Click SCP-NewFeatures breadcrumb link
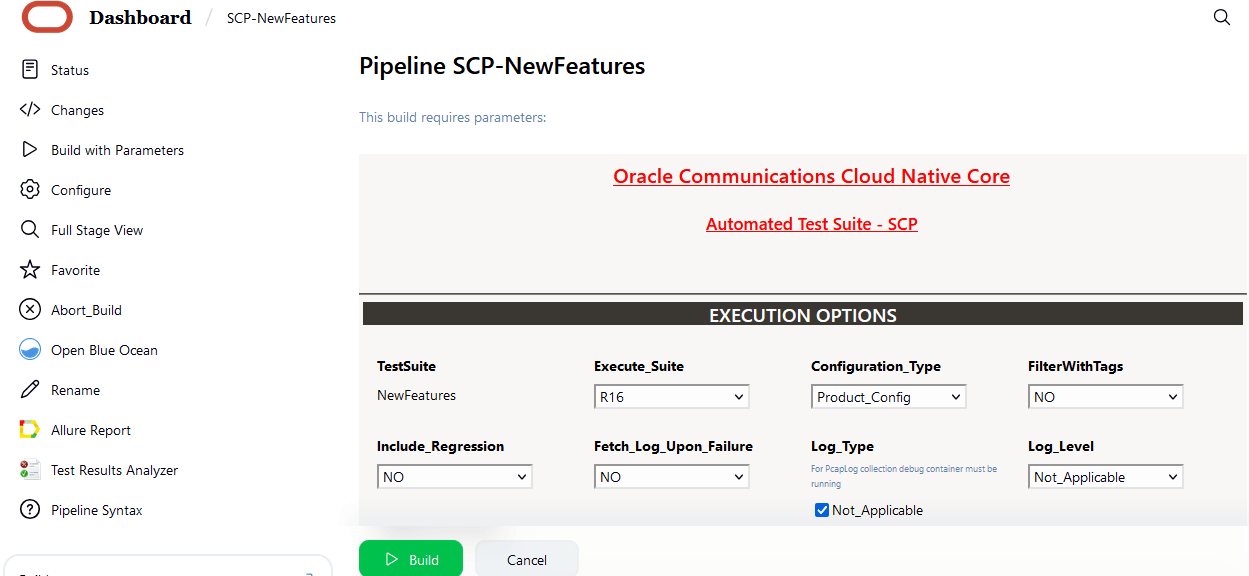The image size is (1249, 576). pyautogui.click(x=281, y=18)
